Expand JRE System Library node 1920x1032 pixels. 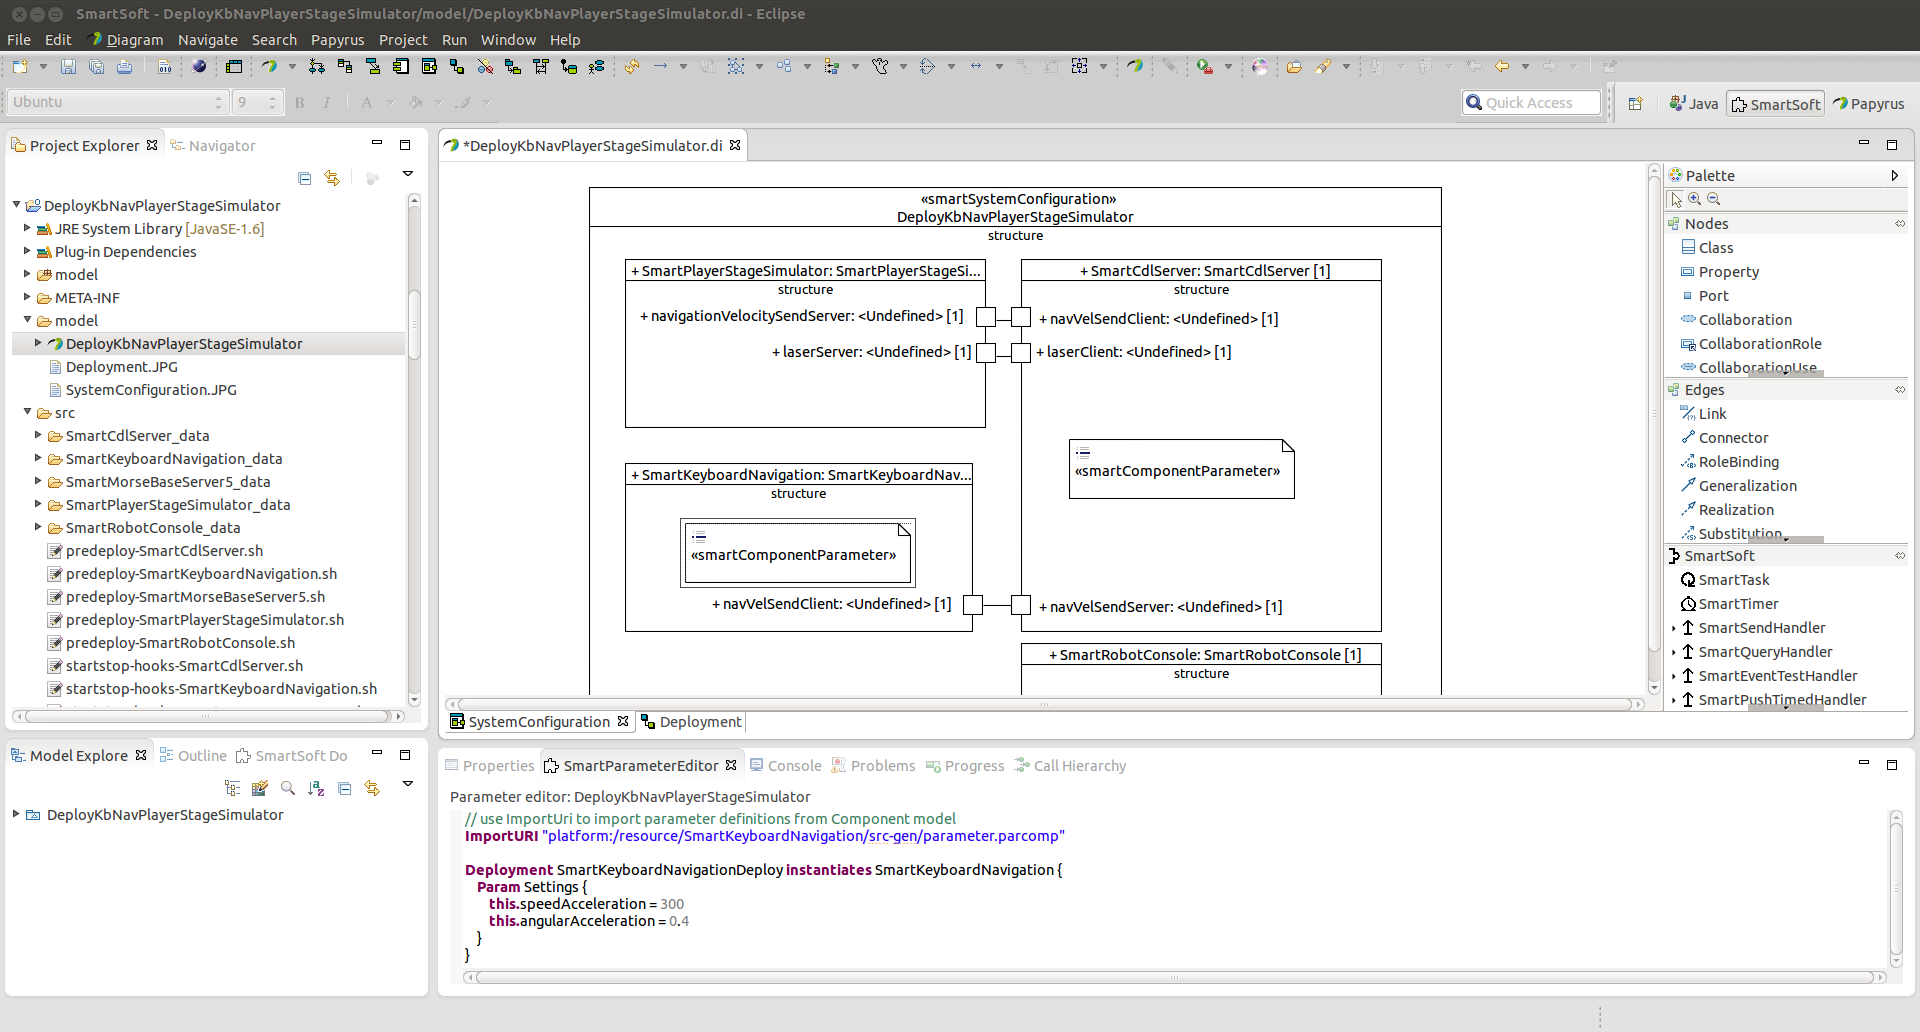27,228
